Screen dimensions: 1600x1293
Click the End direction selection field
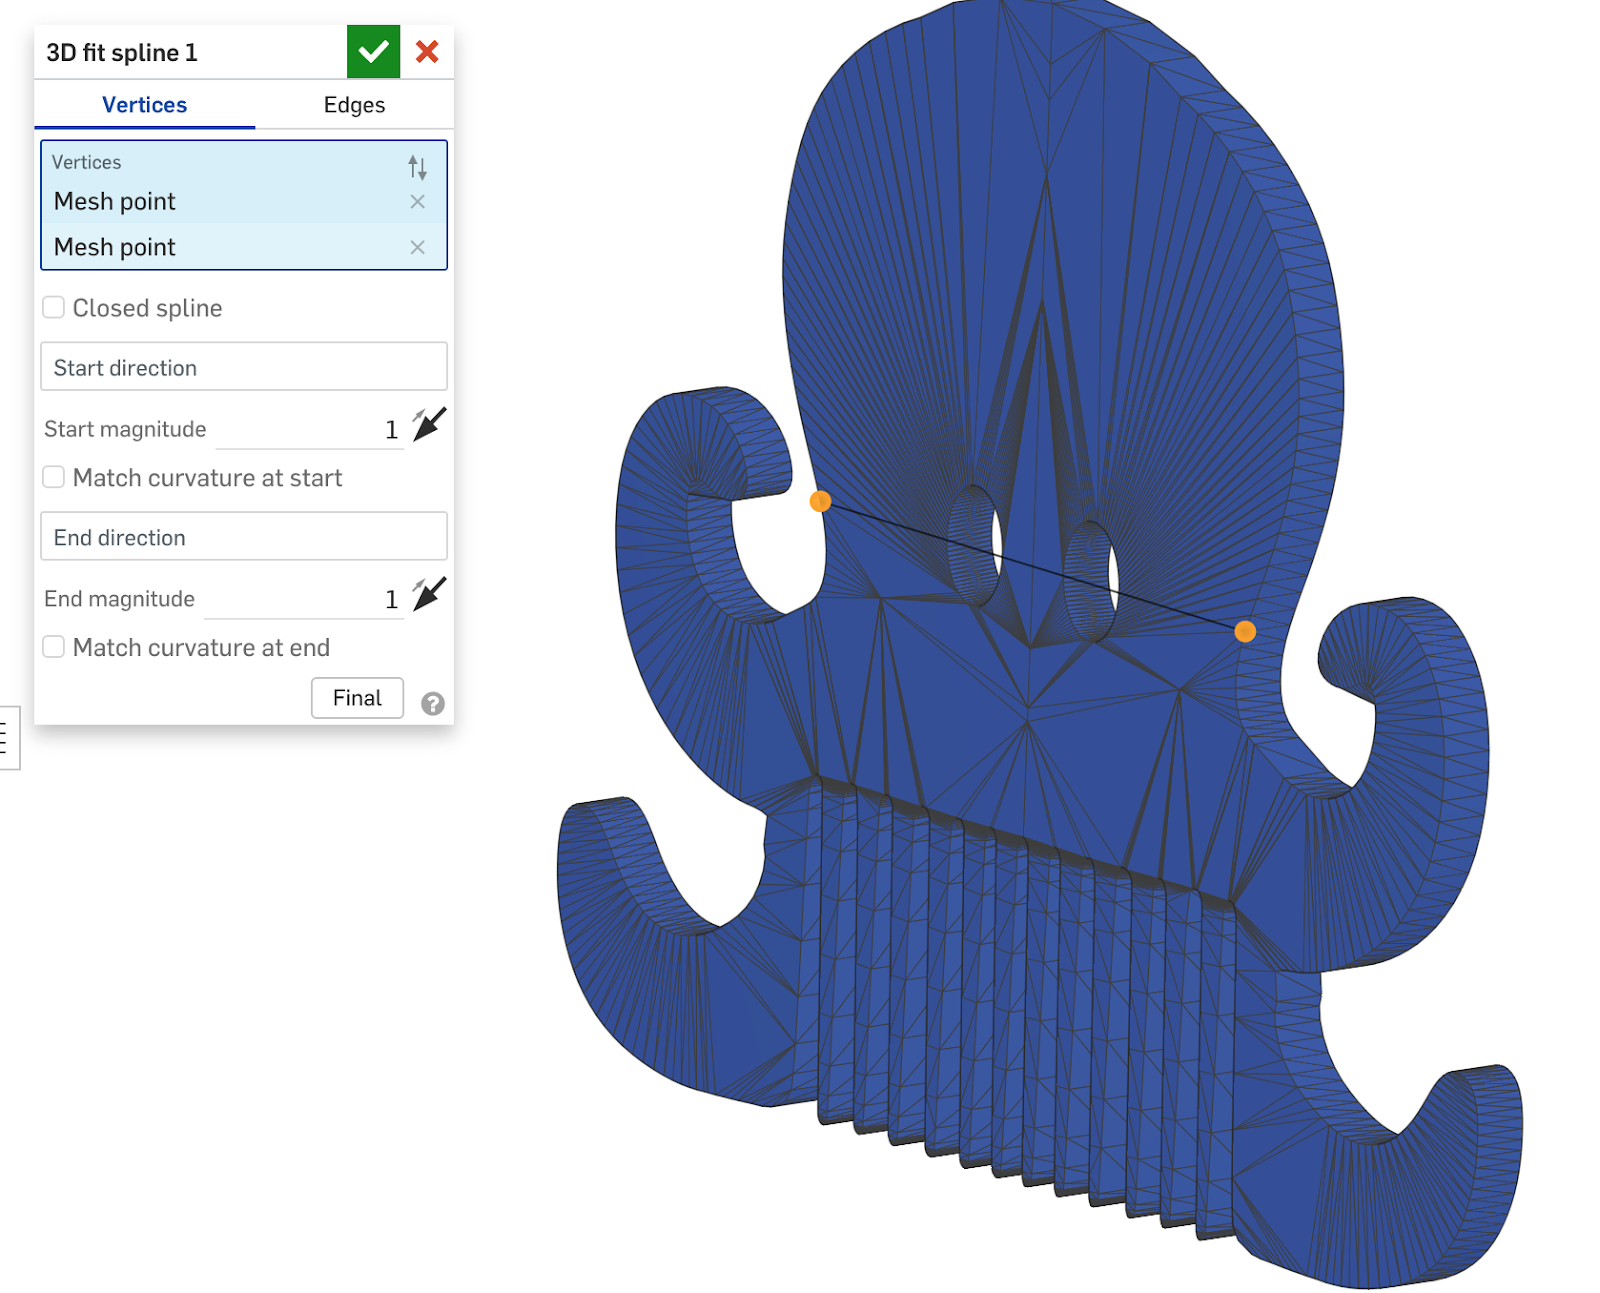coord(243,537)
